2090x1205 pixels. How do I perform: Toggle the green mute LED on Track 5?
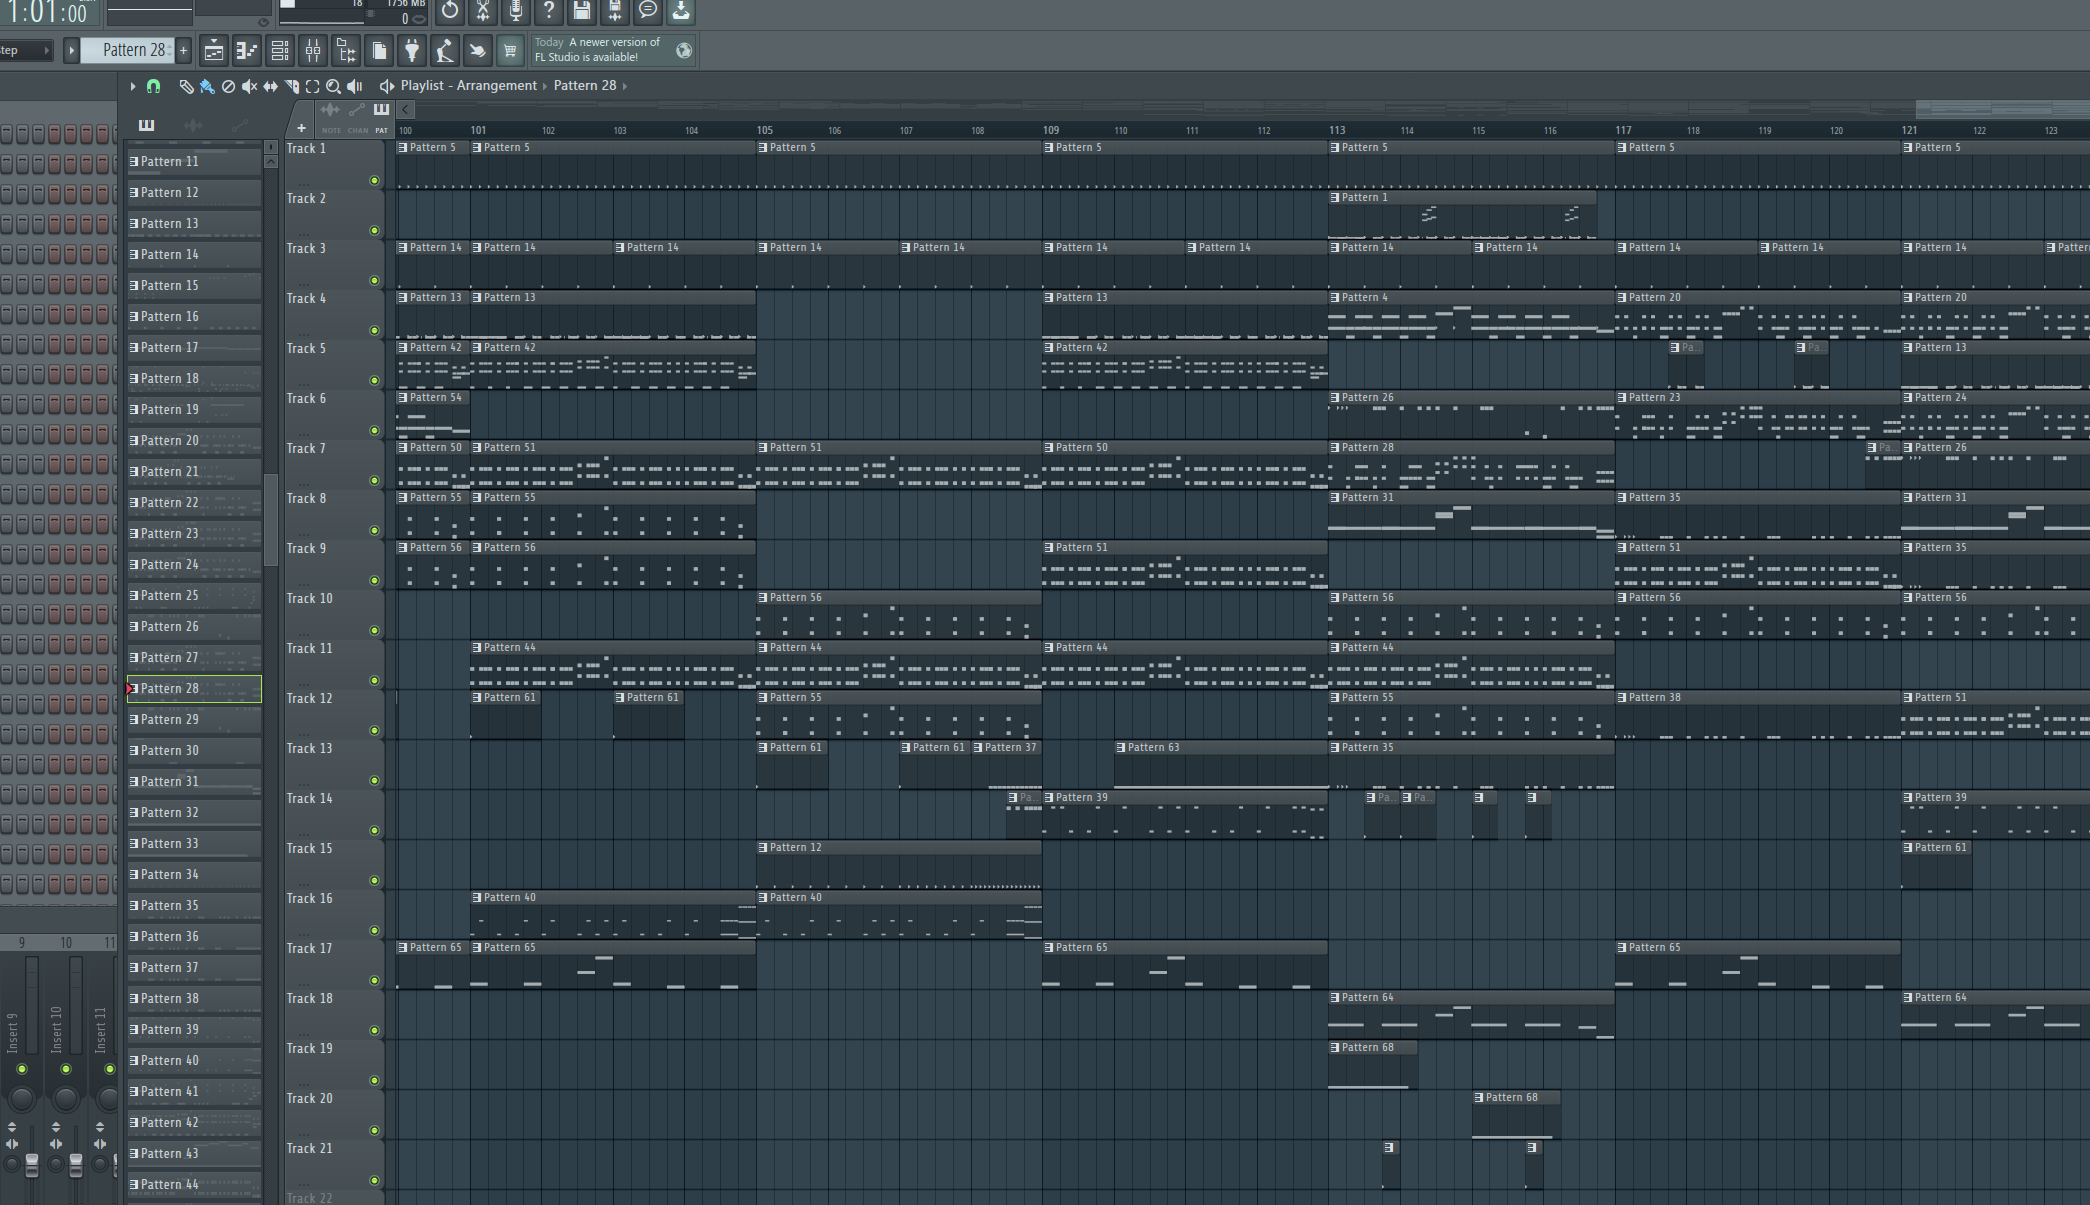click(375, 381)
